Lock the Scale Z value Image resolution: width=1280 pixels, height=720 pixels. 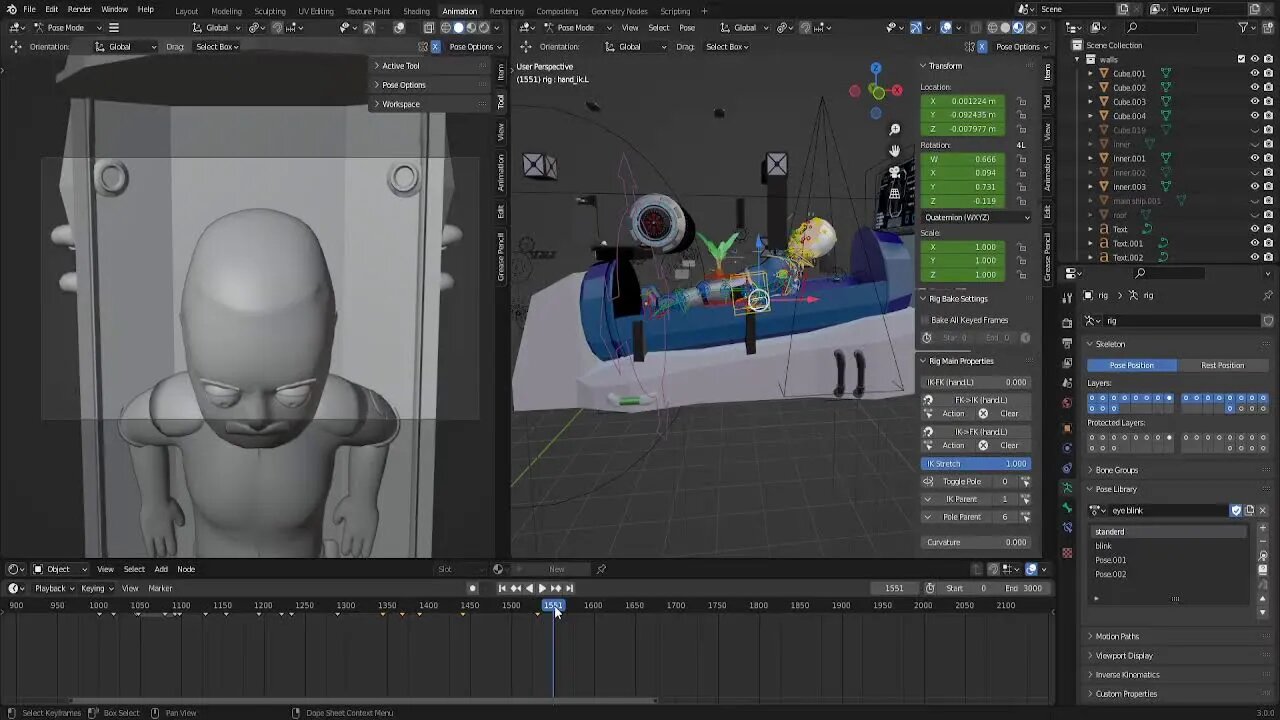pos(1021,275)
